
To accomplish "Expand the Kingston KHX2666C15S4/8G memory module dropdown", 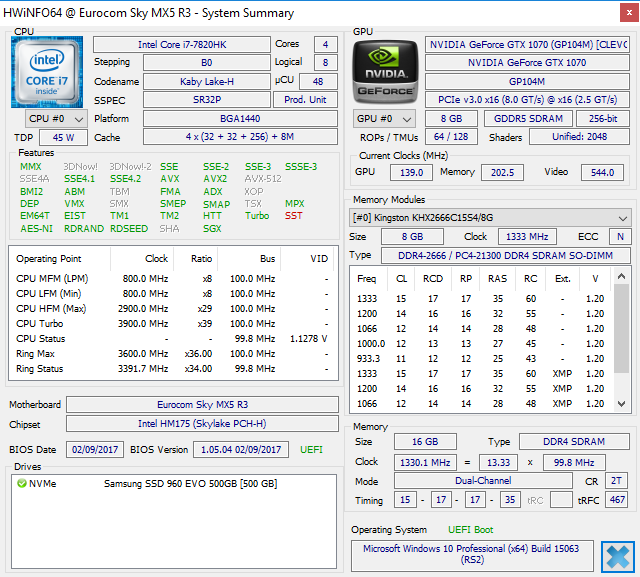I will (x=490, y=218).
